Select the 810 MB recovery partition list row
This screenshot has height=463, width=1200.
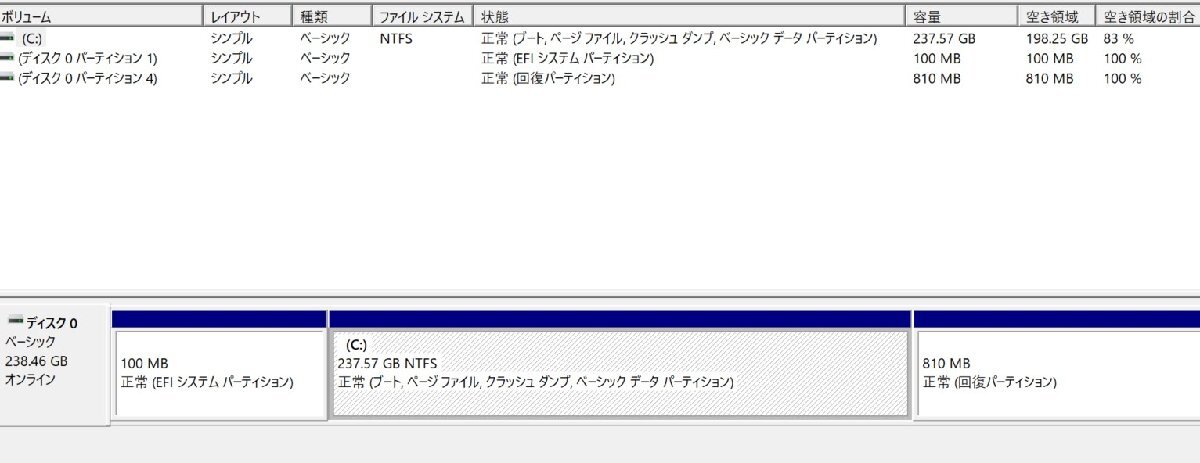[x=600, y=78]
